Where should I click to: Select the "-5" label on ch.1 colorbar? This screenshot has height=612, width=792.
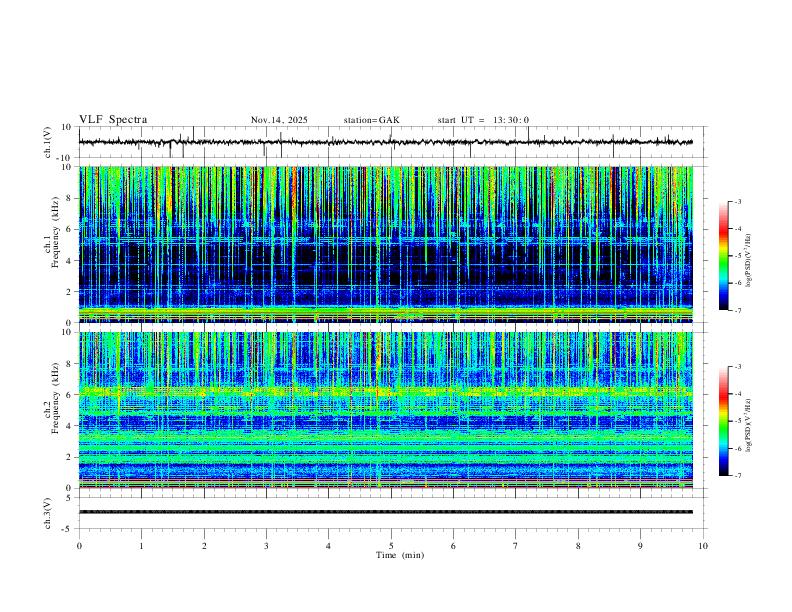[737, 256]
